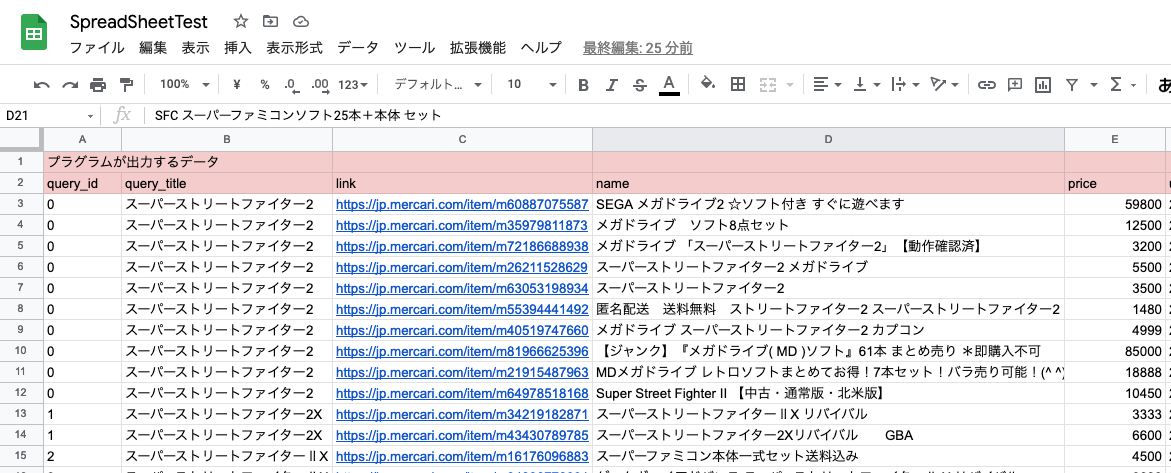
Task: Open mercari link m72186688938
Action: (462, 246)
